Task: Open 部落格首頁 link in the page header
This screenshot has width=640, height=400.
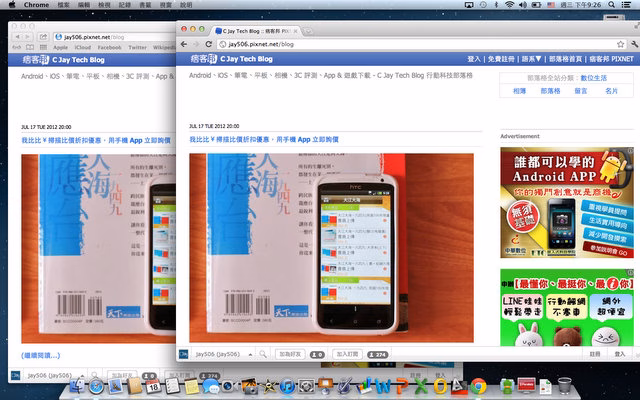Action: (565, 59)
